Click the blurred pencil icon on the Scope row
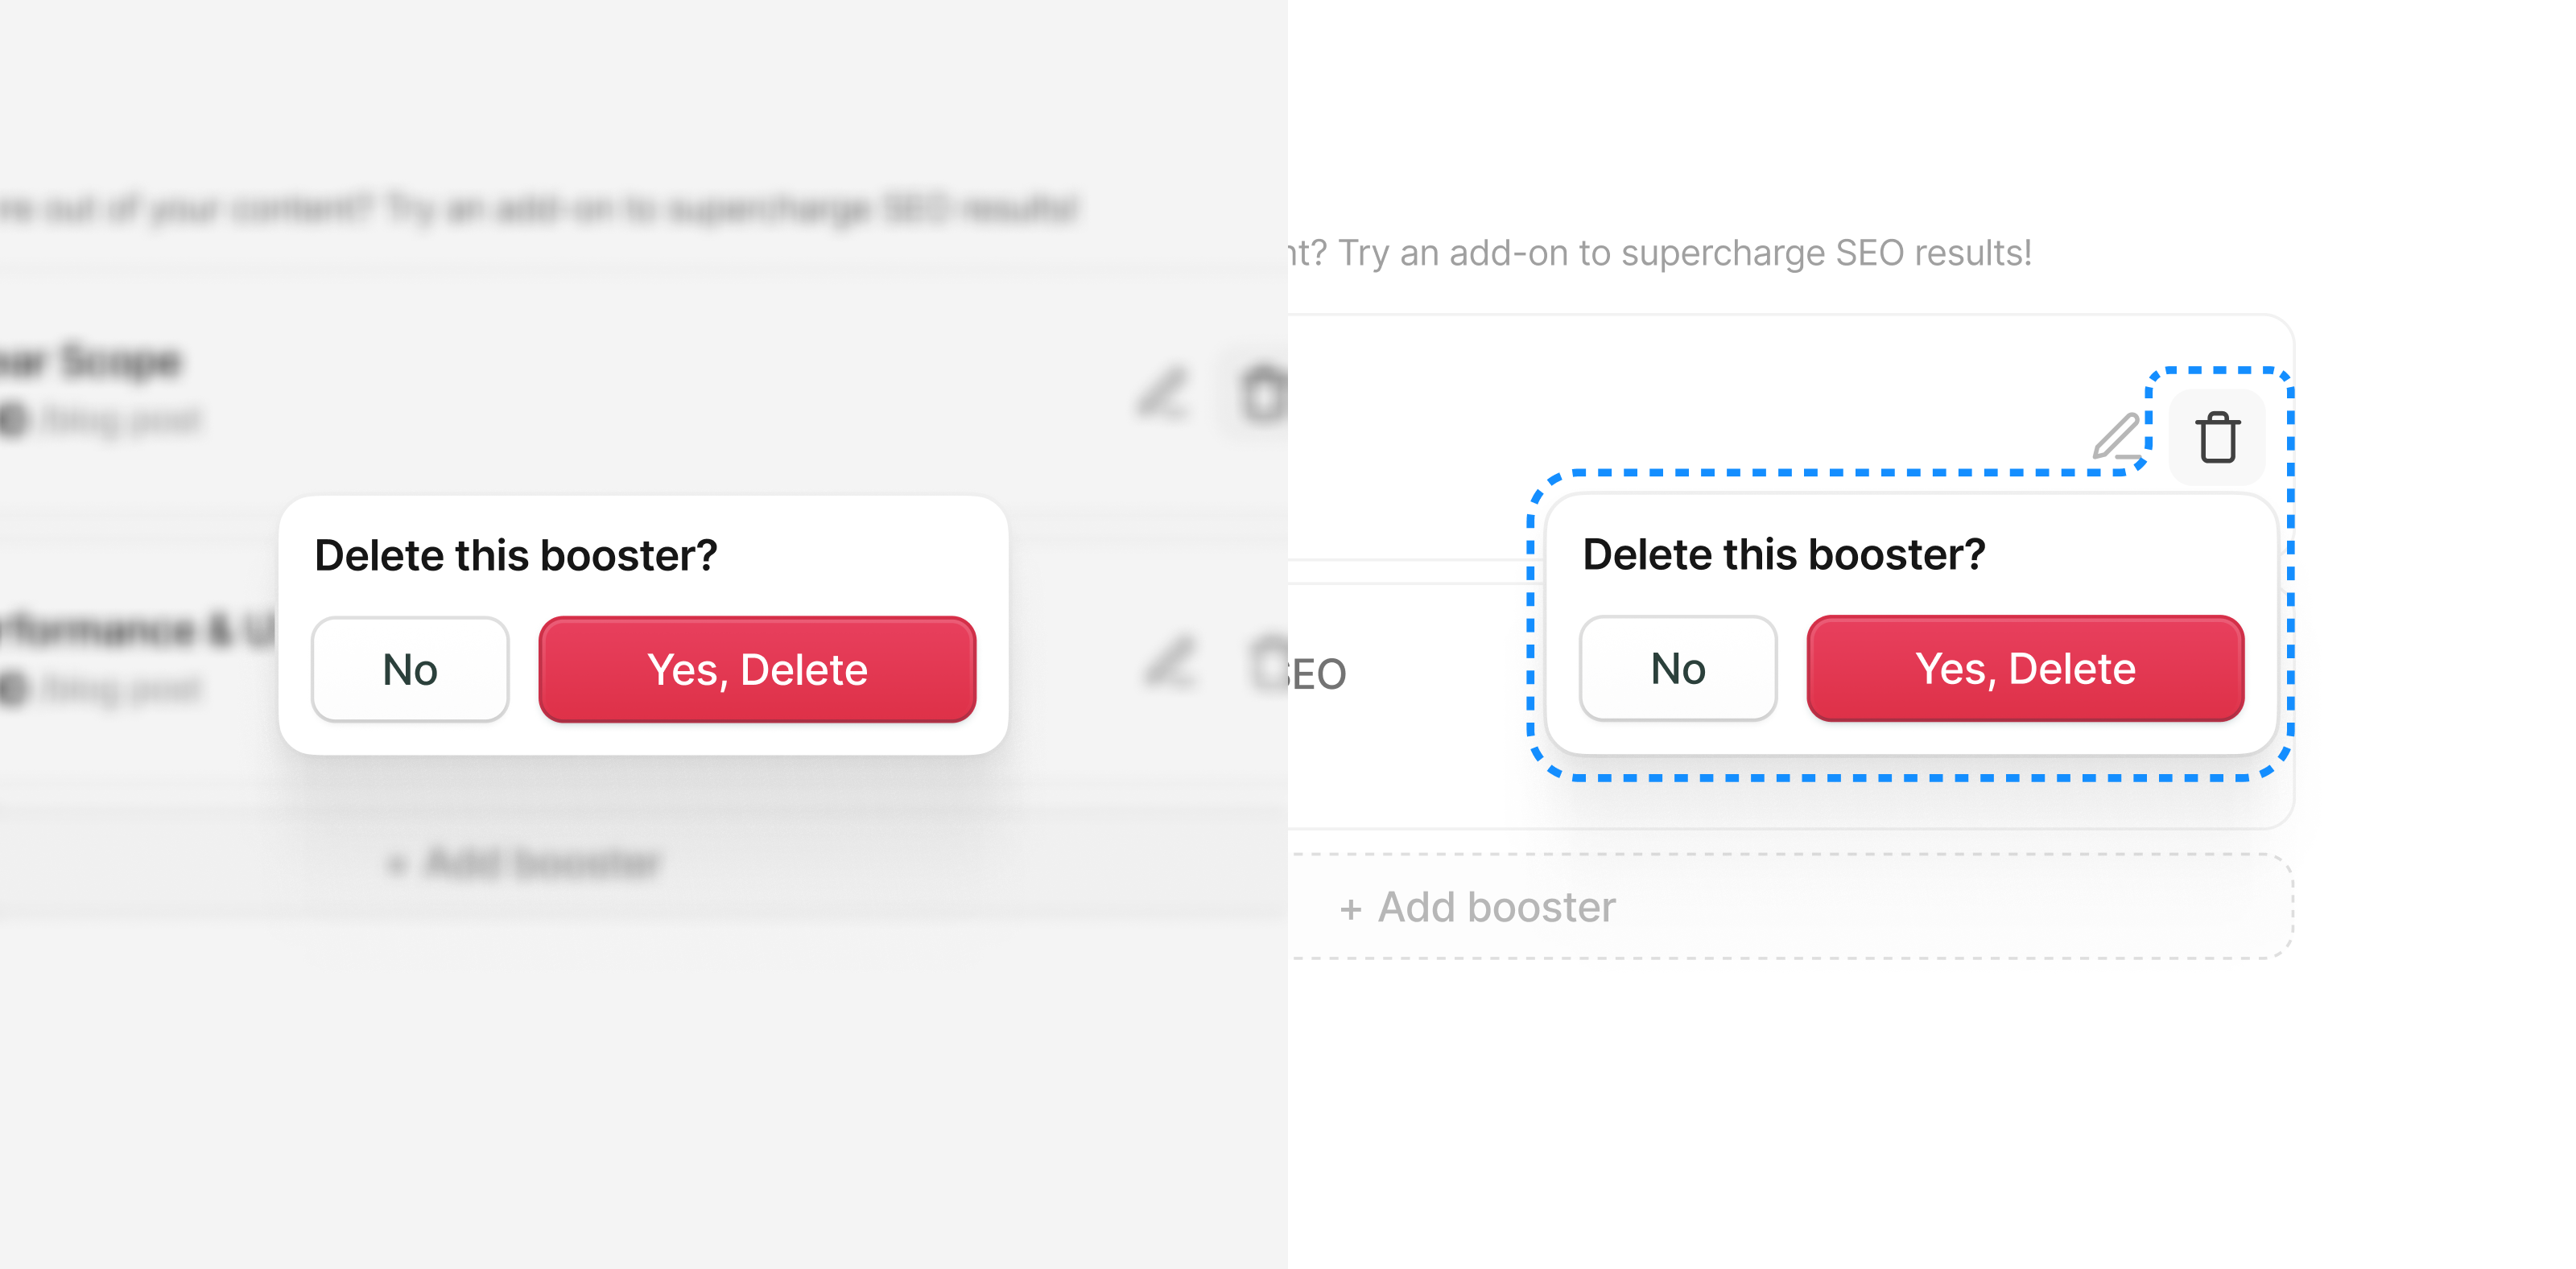The image size is (2576, 1269). (1163, 393)
